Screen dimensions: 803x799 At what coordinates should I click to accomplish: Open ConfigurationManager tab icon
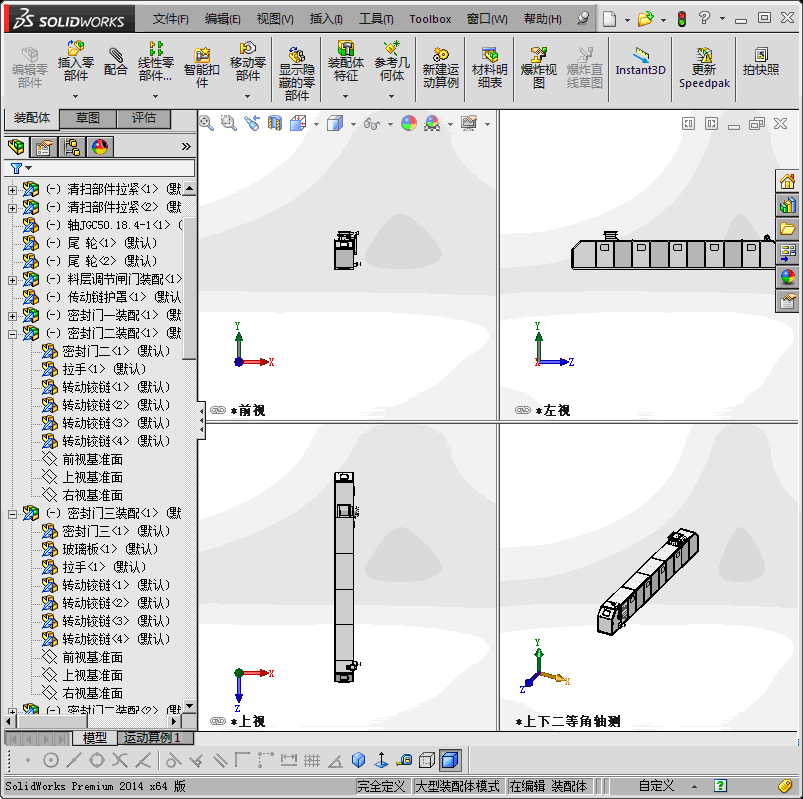pos(72,148)
